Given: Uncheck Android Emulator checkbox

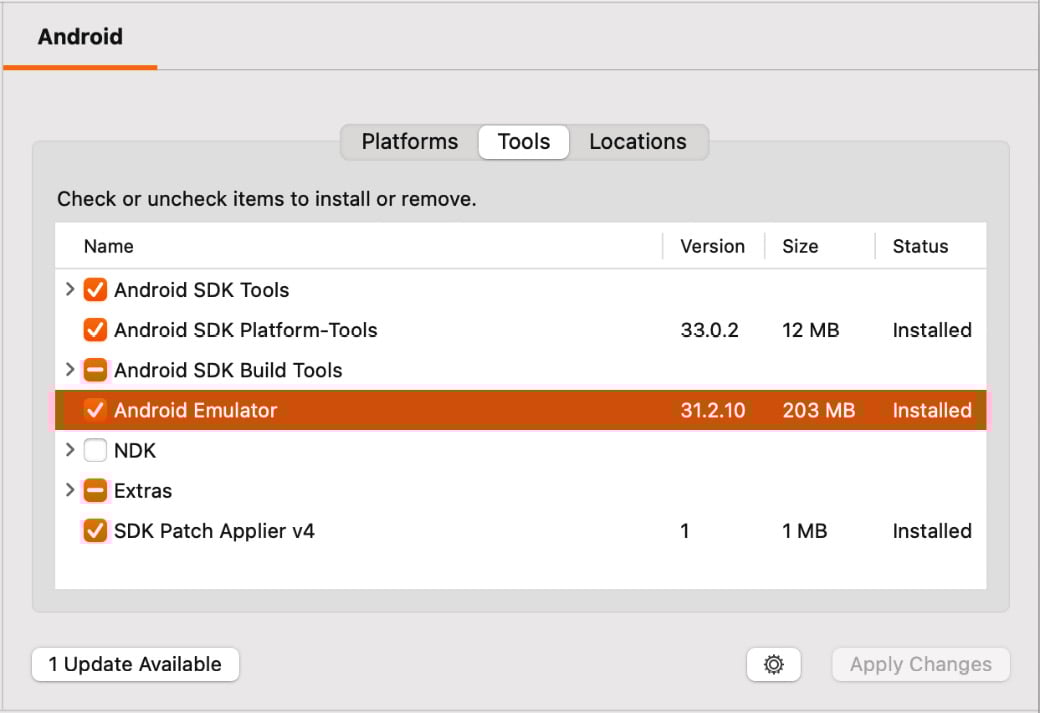Looking at the screenshot, I should [x=95, y=410].
